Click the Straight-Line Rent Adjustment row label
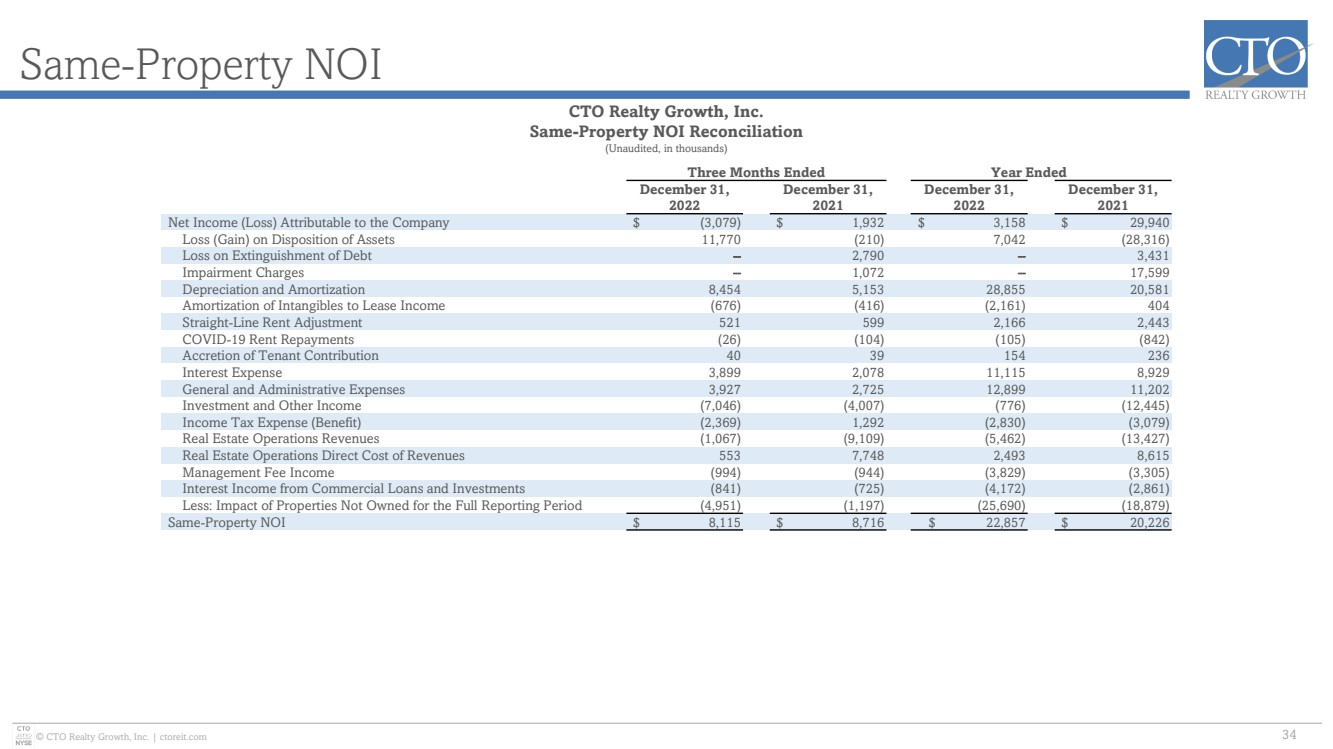The width and height of the screenshot is (1333, 749). pyautogui.click(x=272, y=323)
